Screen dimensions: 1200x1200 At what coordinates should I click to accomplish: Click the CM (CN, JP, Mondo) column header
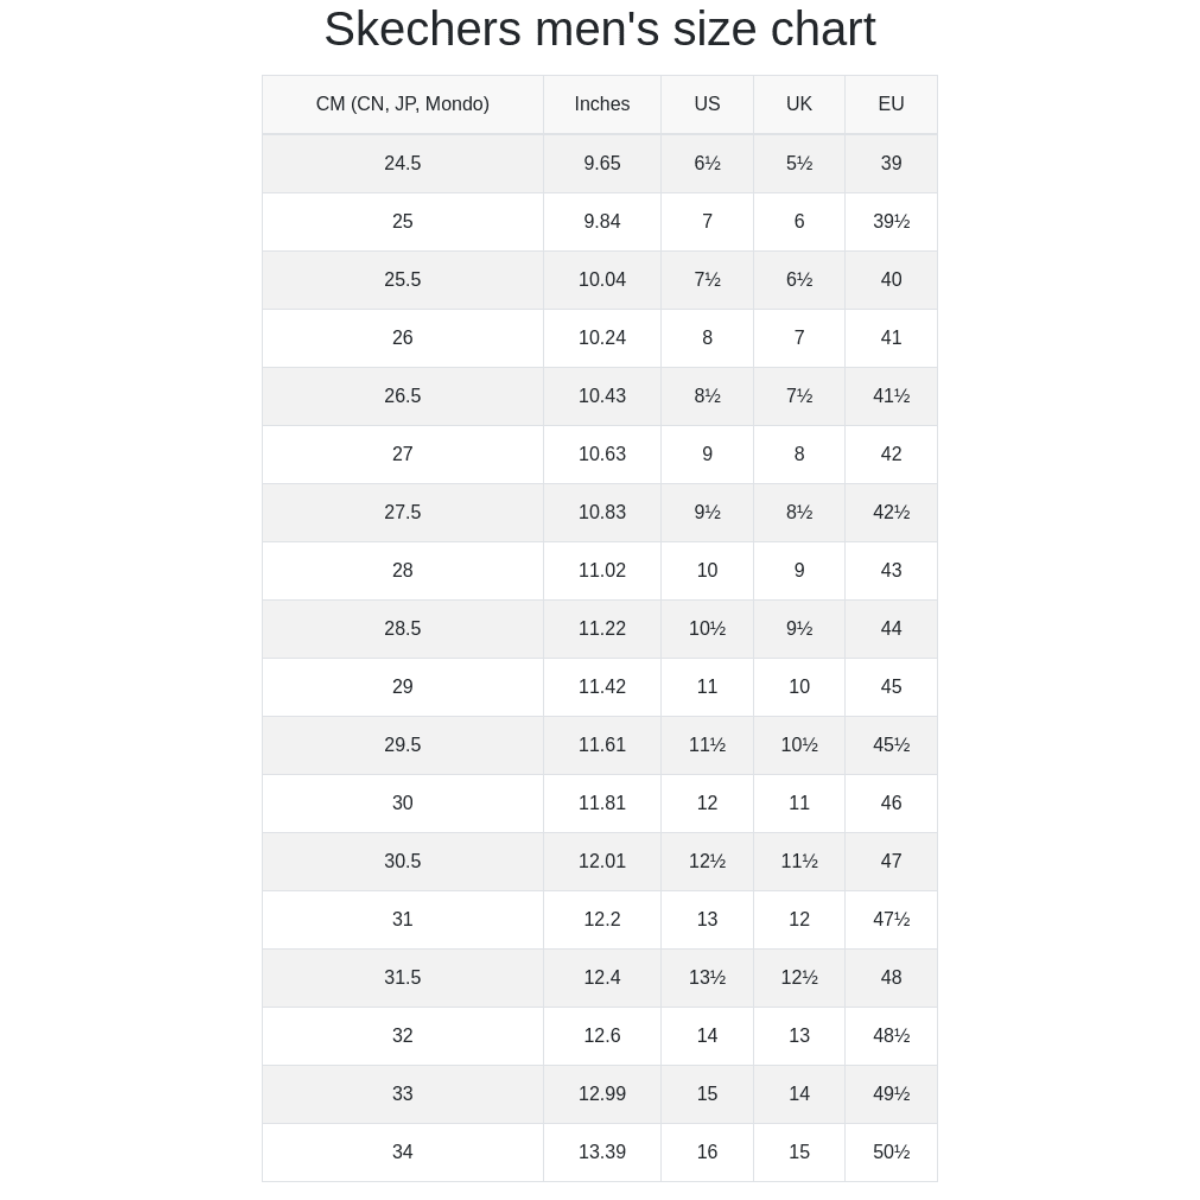point(402,104)
